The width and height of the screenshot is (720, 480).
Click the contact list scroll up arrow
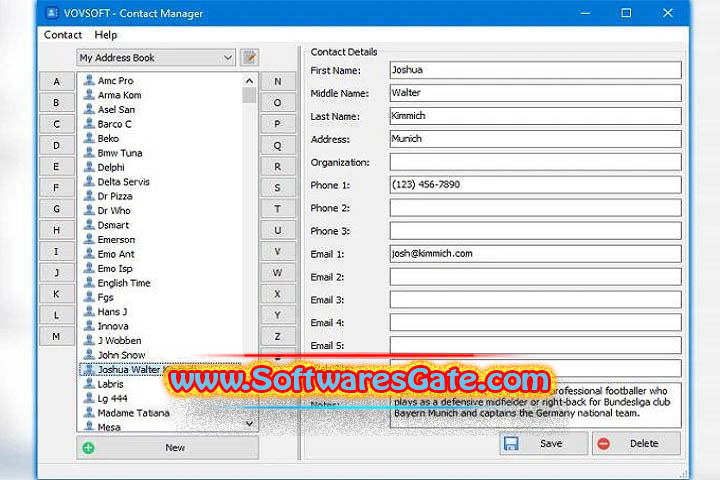(249, 81)
